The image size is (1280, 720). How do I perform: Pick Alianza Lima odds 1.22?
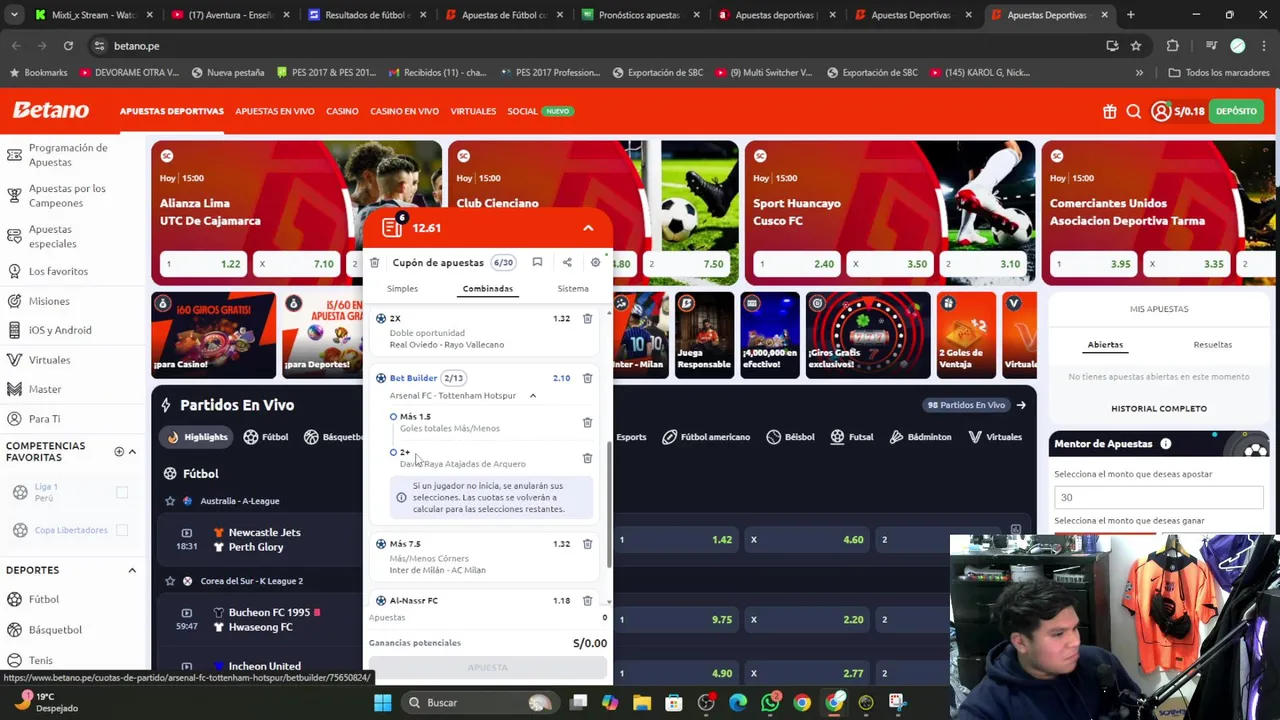point(205,264)
